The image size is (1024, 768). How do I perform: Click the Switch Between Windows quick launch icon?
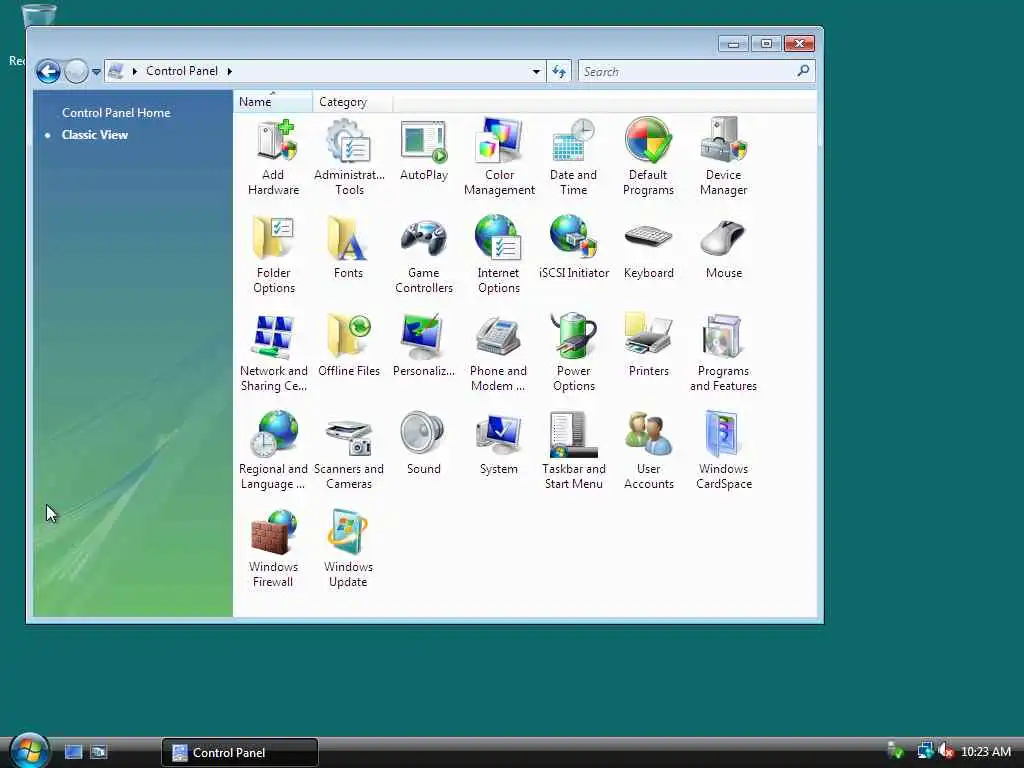click(x=99, y=752)
